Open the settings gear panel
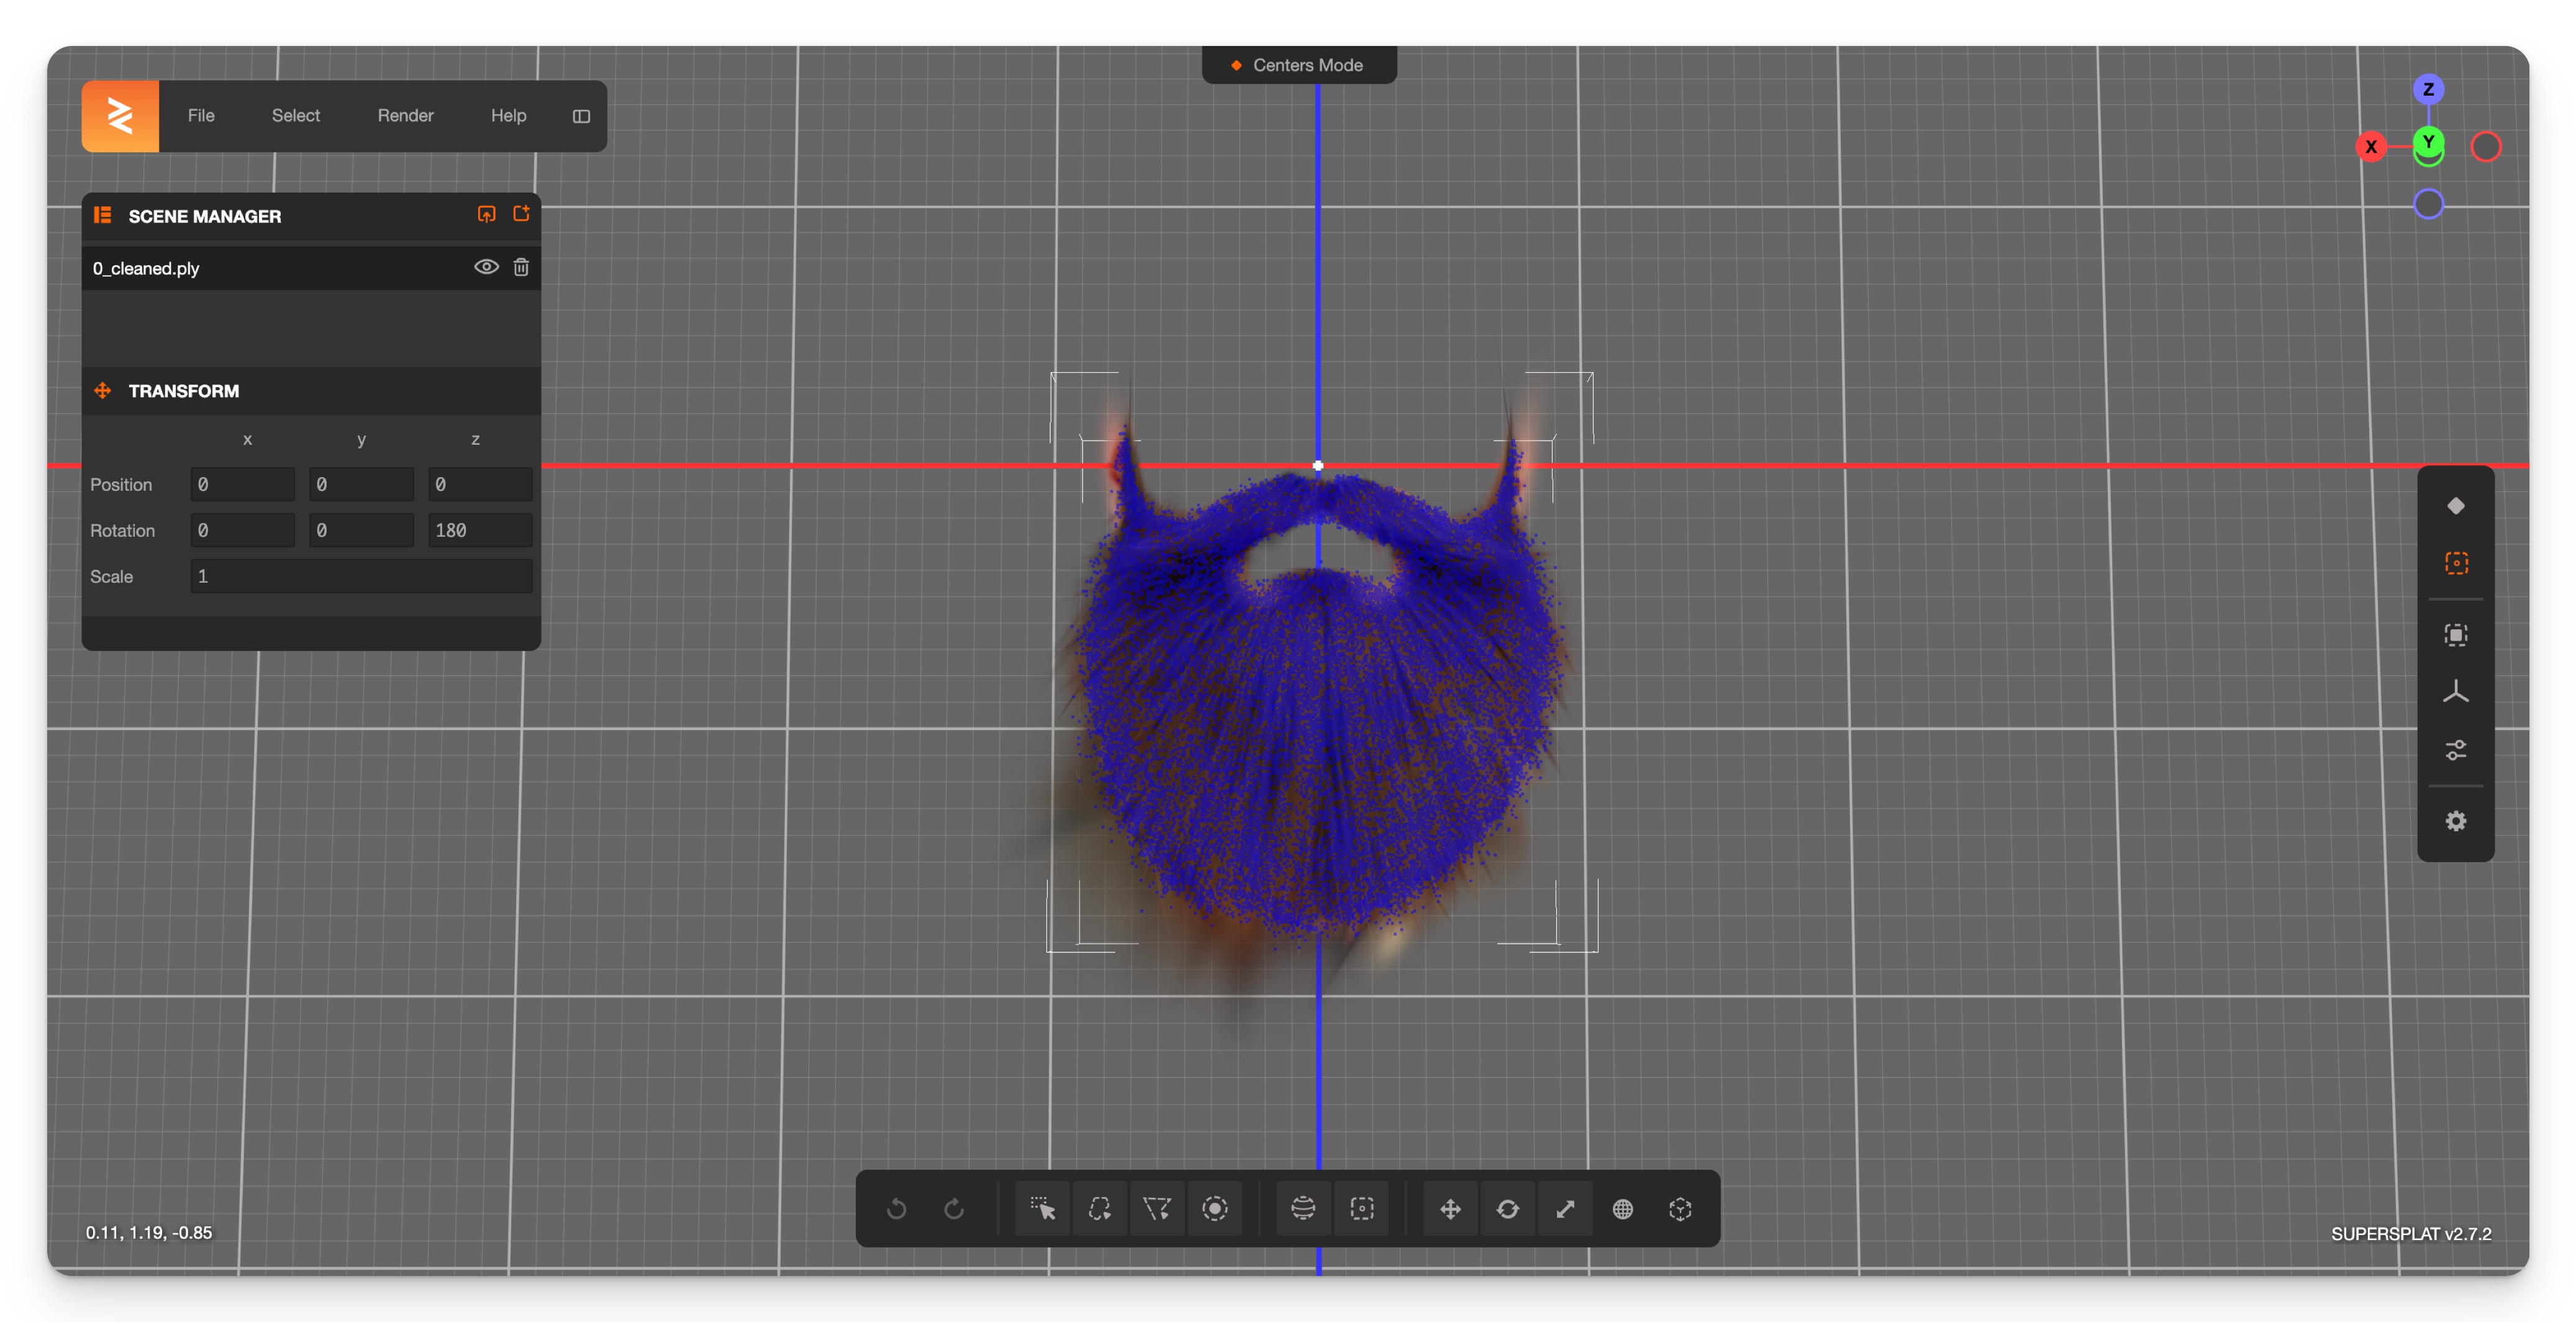 (x=2455, y=821)
